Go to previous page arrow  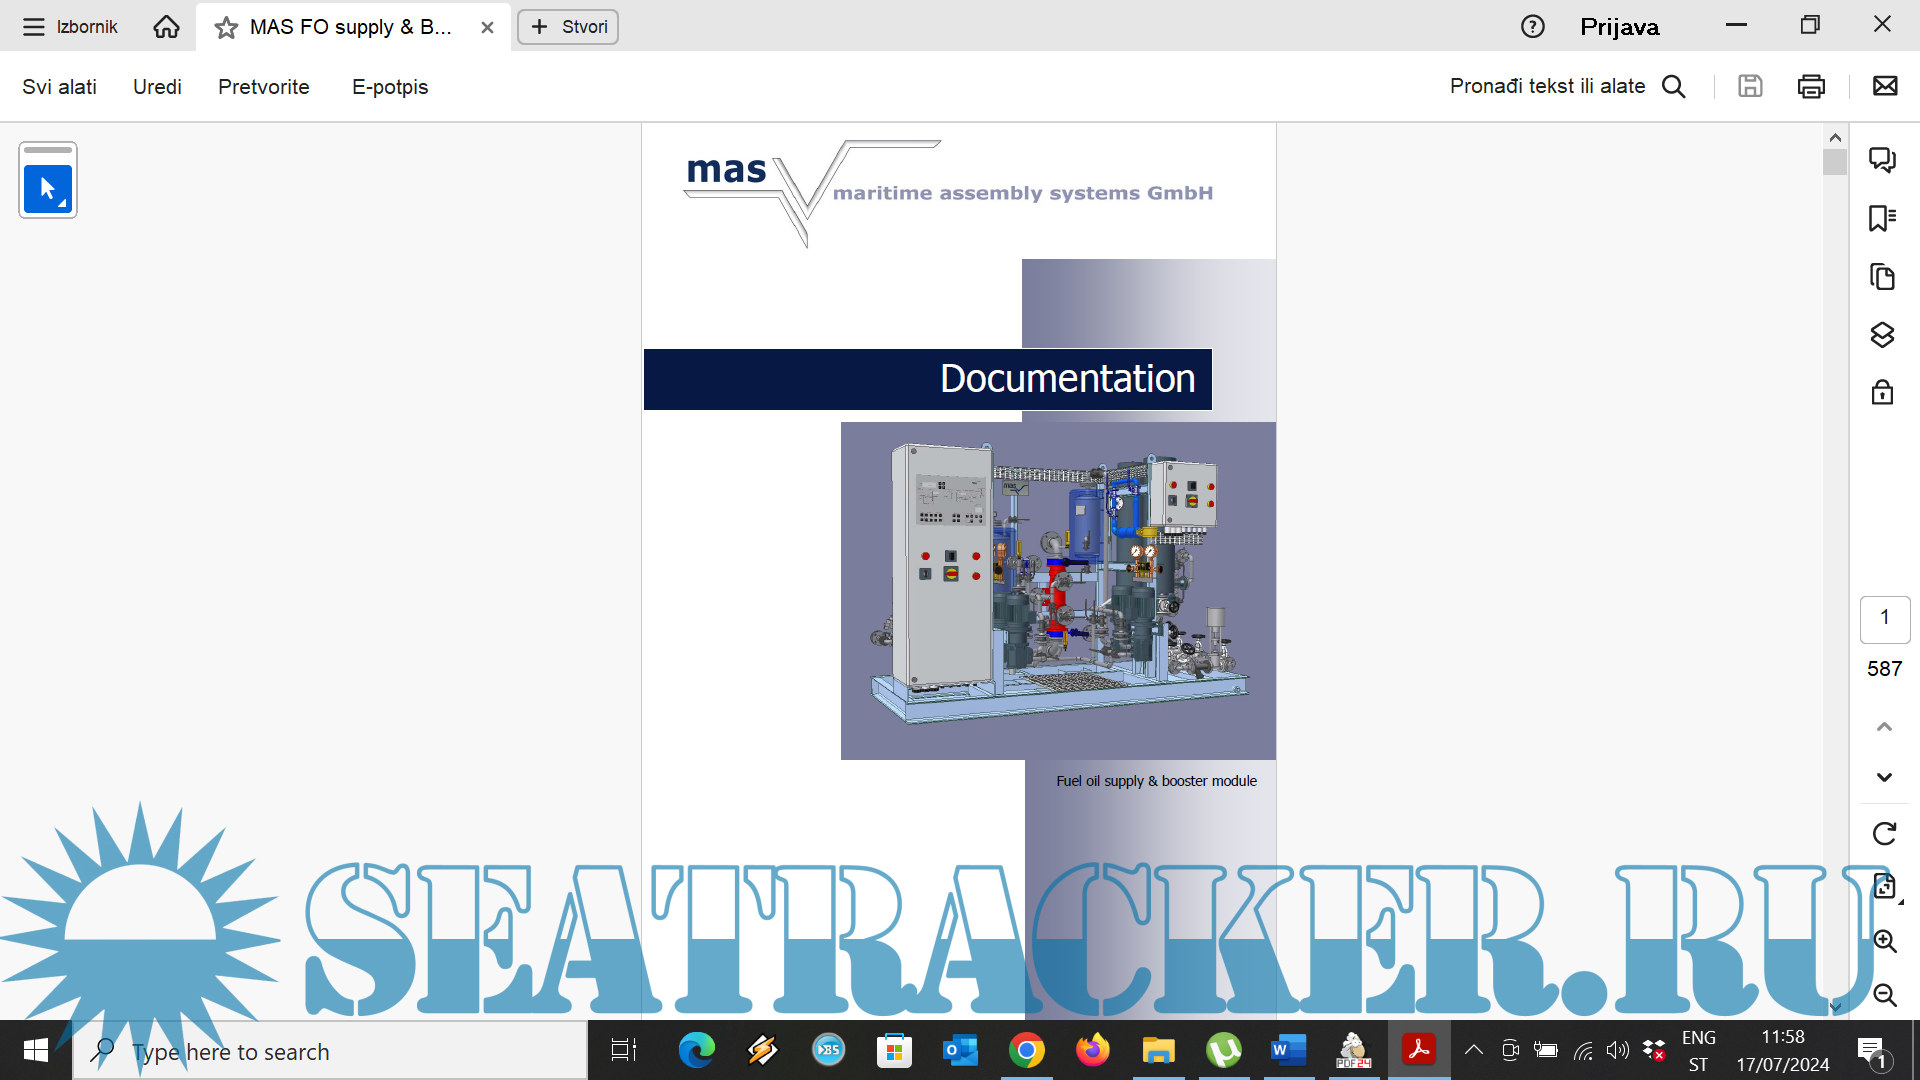coord(1884,727)
